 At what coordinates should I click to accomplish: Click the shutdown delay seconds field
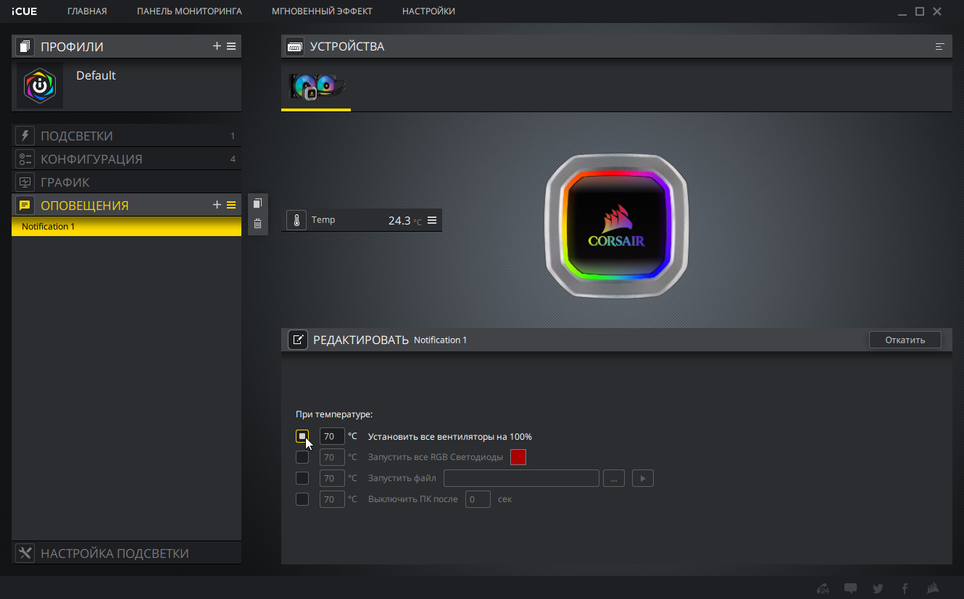478,499
